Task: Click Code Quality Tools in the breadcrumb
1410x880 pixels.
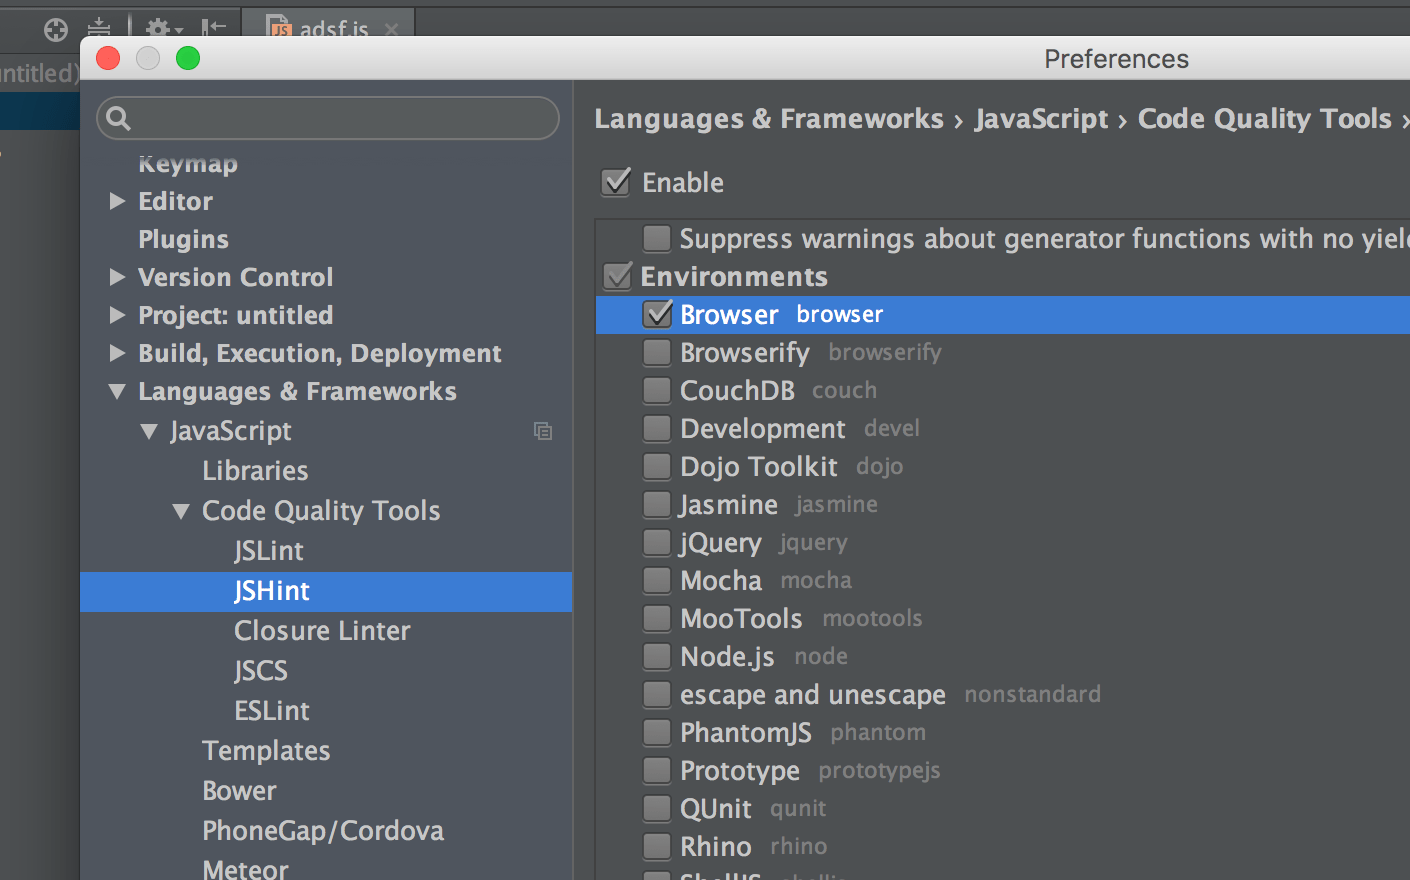Action: [1265, 119]
